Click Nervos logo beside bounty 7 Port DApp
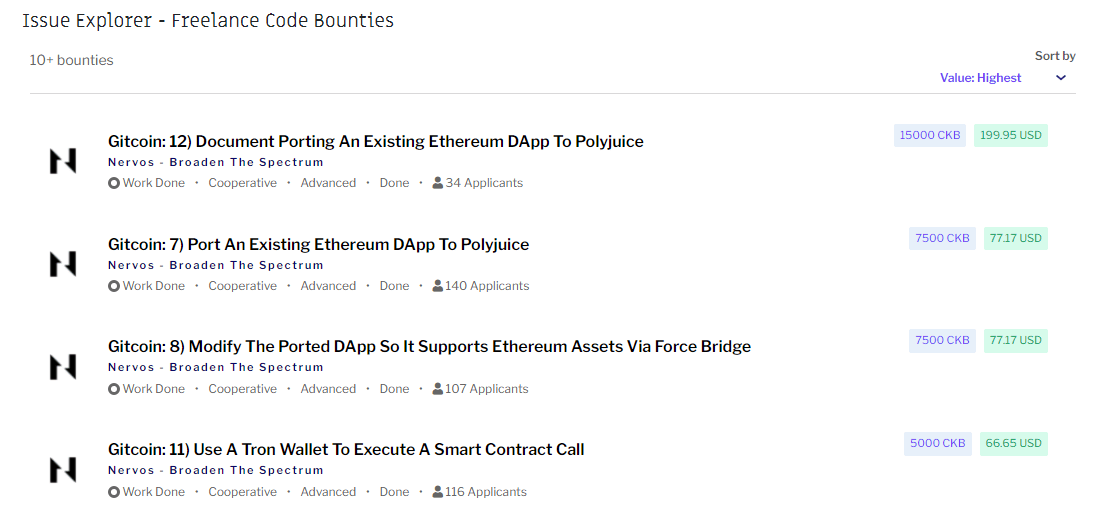1109x515 pixels. (x=63, y=264)
